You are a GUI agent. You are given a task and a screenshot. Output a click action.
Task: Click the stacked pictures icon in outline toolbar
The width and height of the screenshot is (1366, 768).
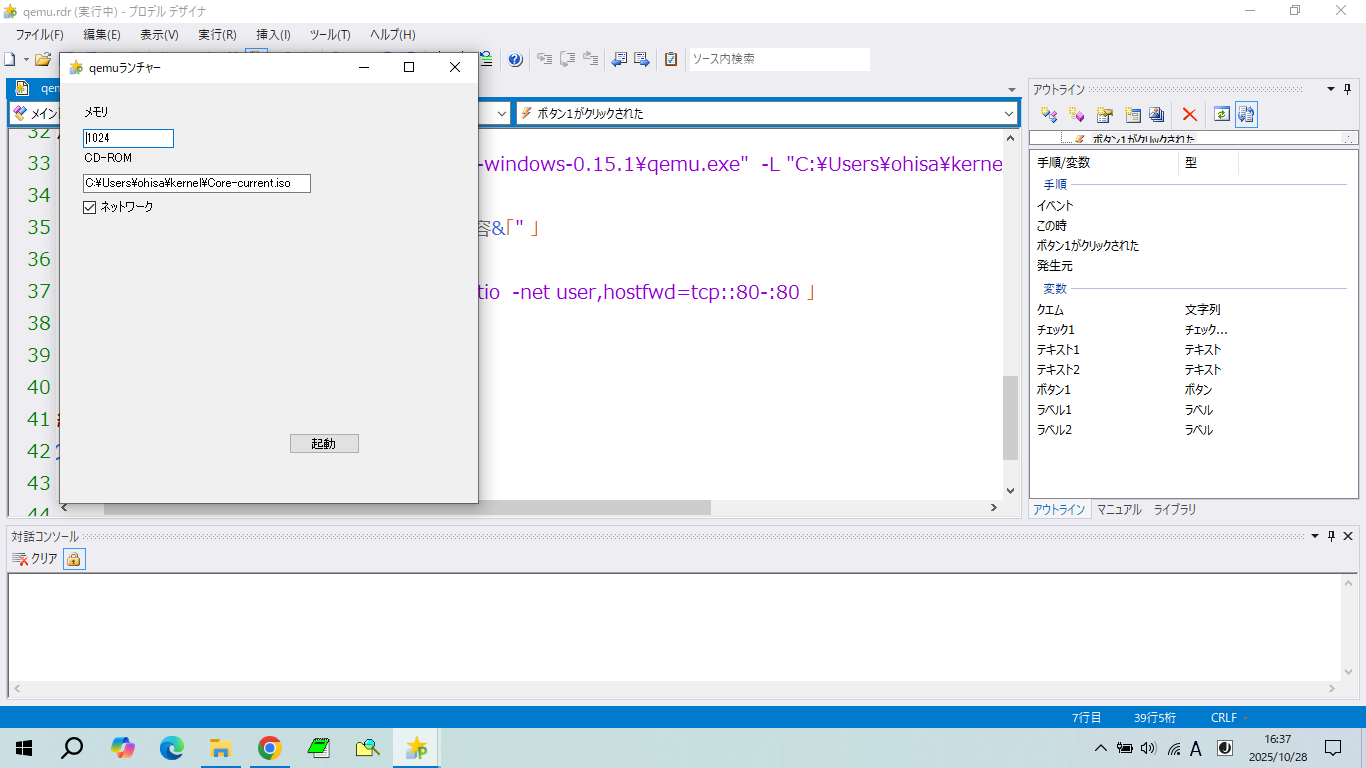pos(1156,115)
